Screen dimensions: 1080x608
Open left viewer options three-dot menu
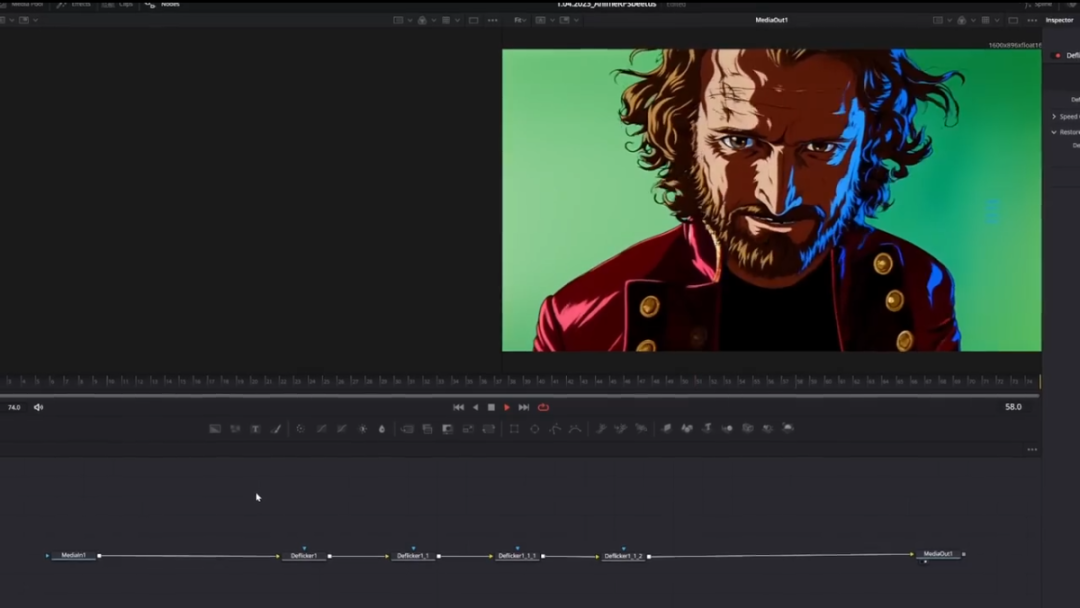[x=492, y=20]
